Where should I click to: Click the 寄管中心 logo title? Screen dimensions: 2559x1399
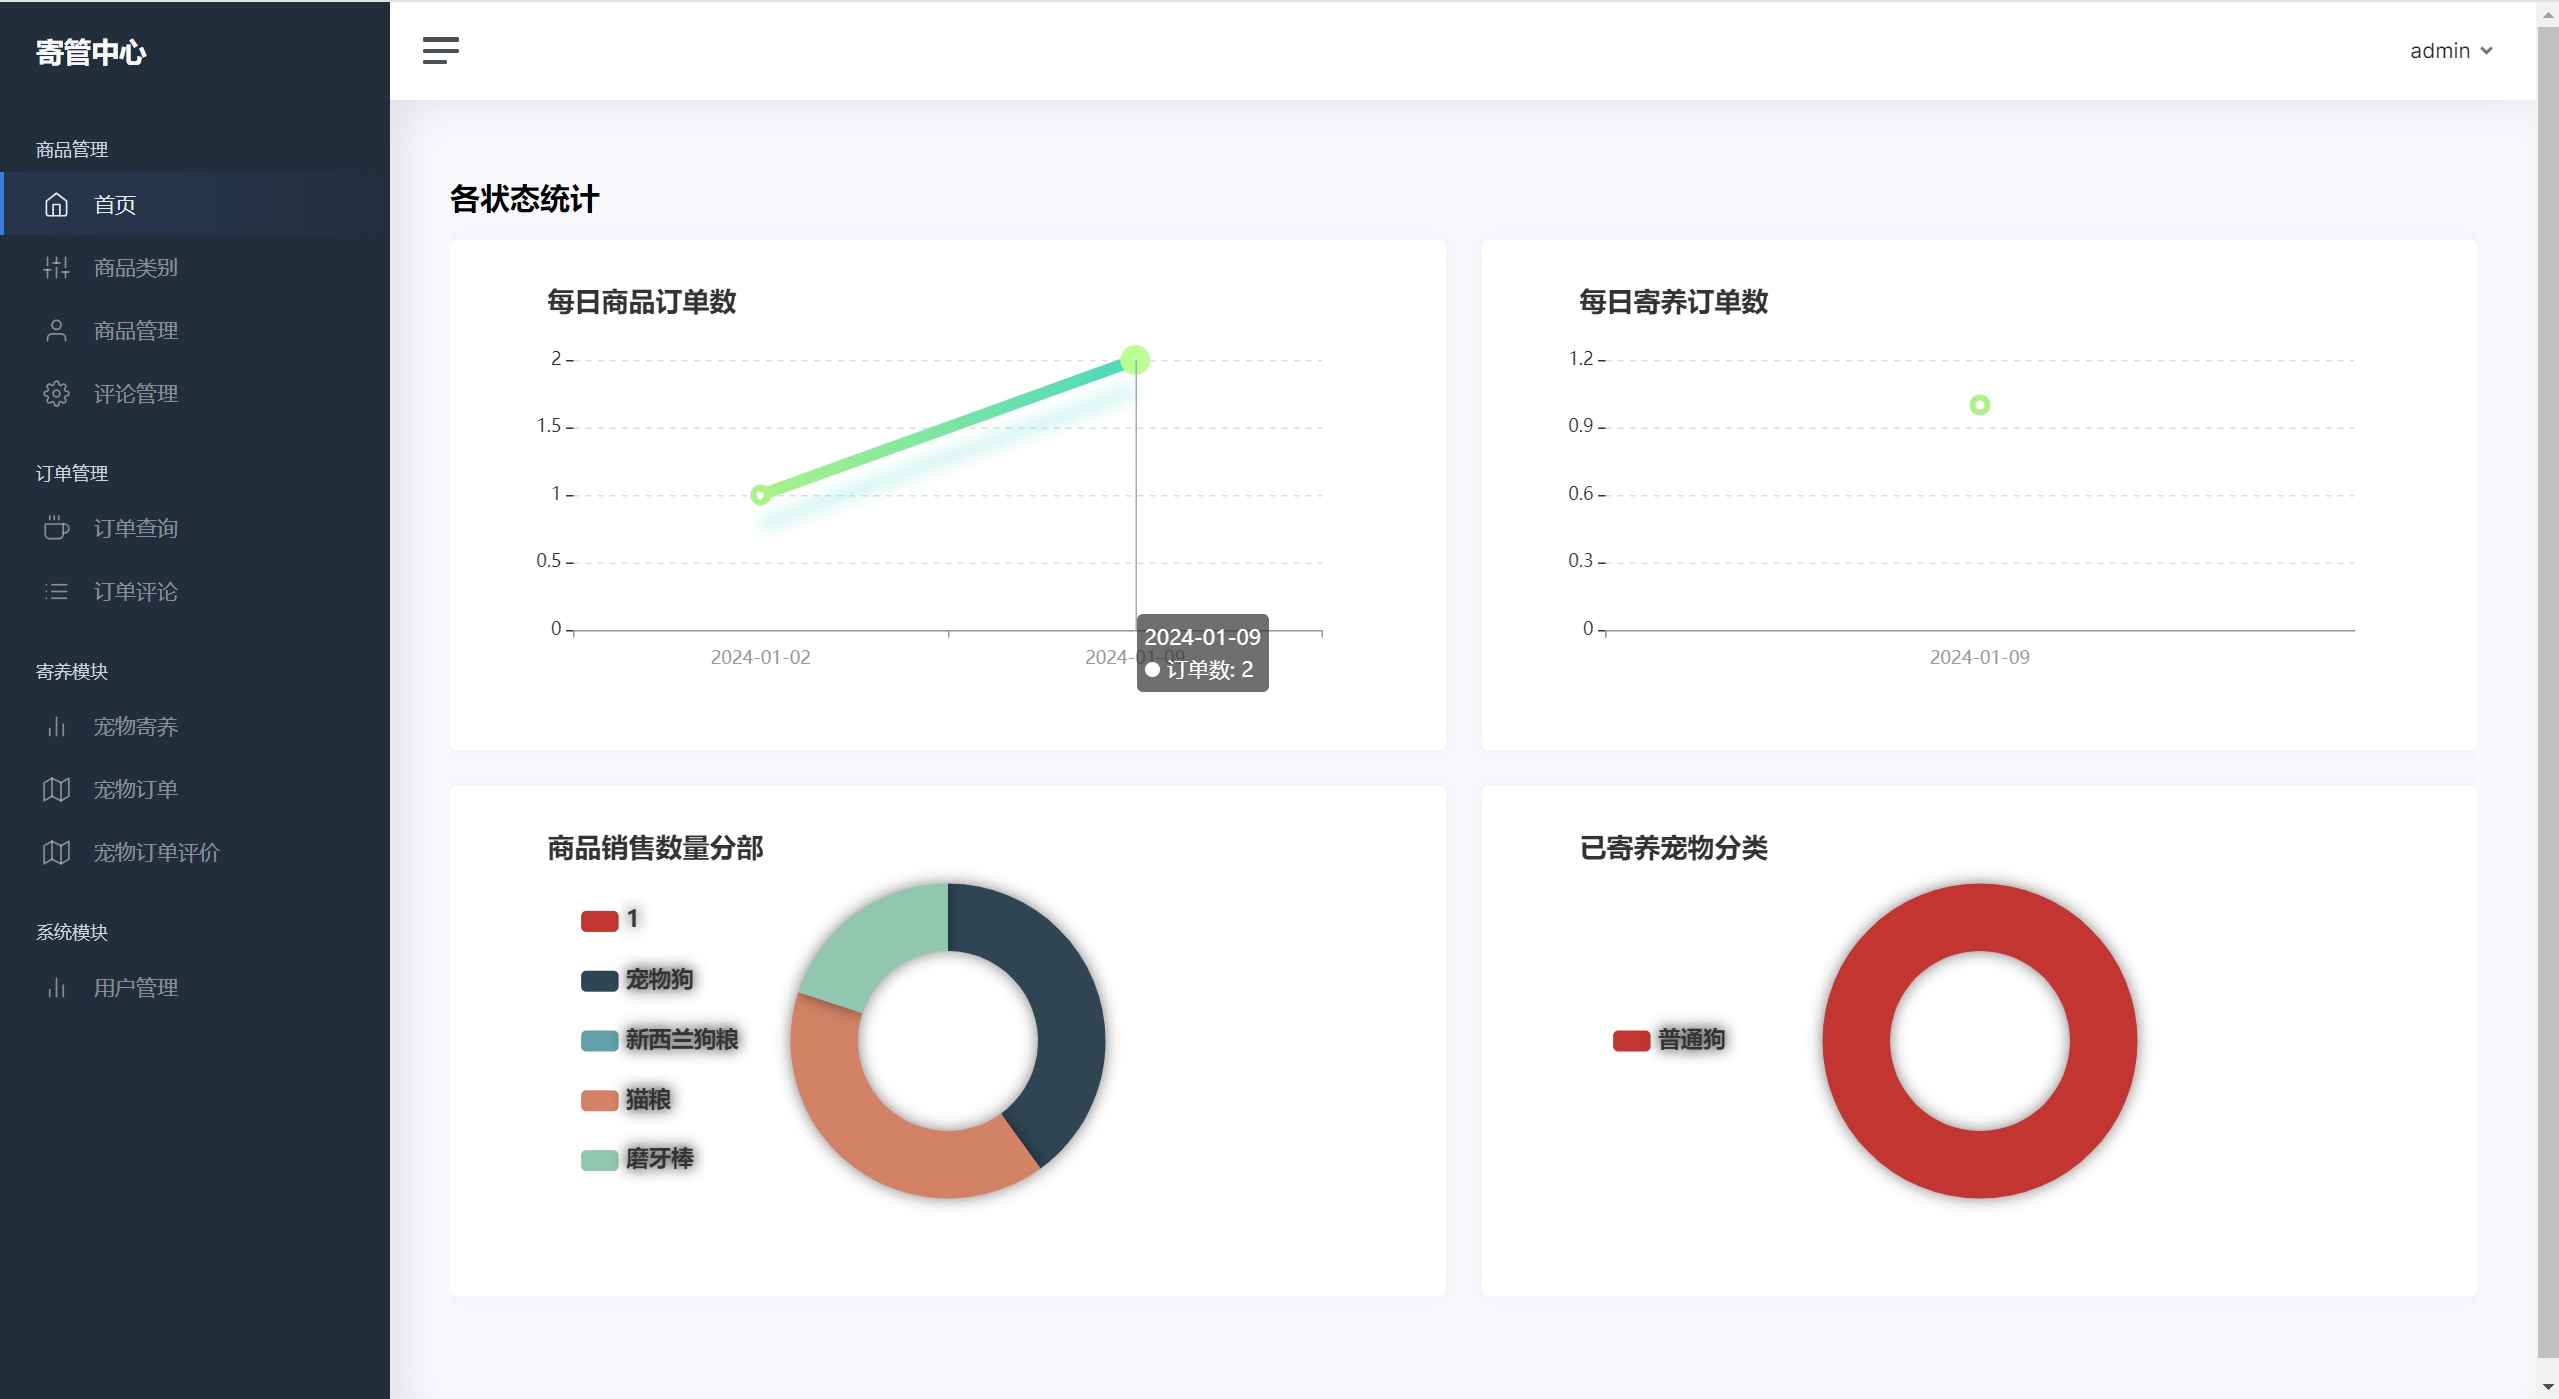coord(91,52)
